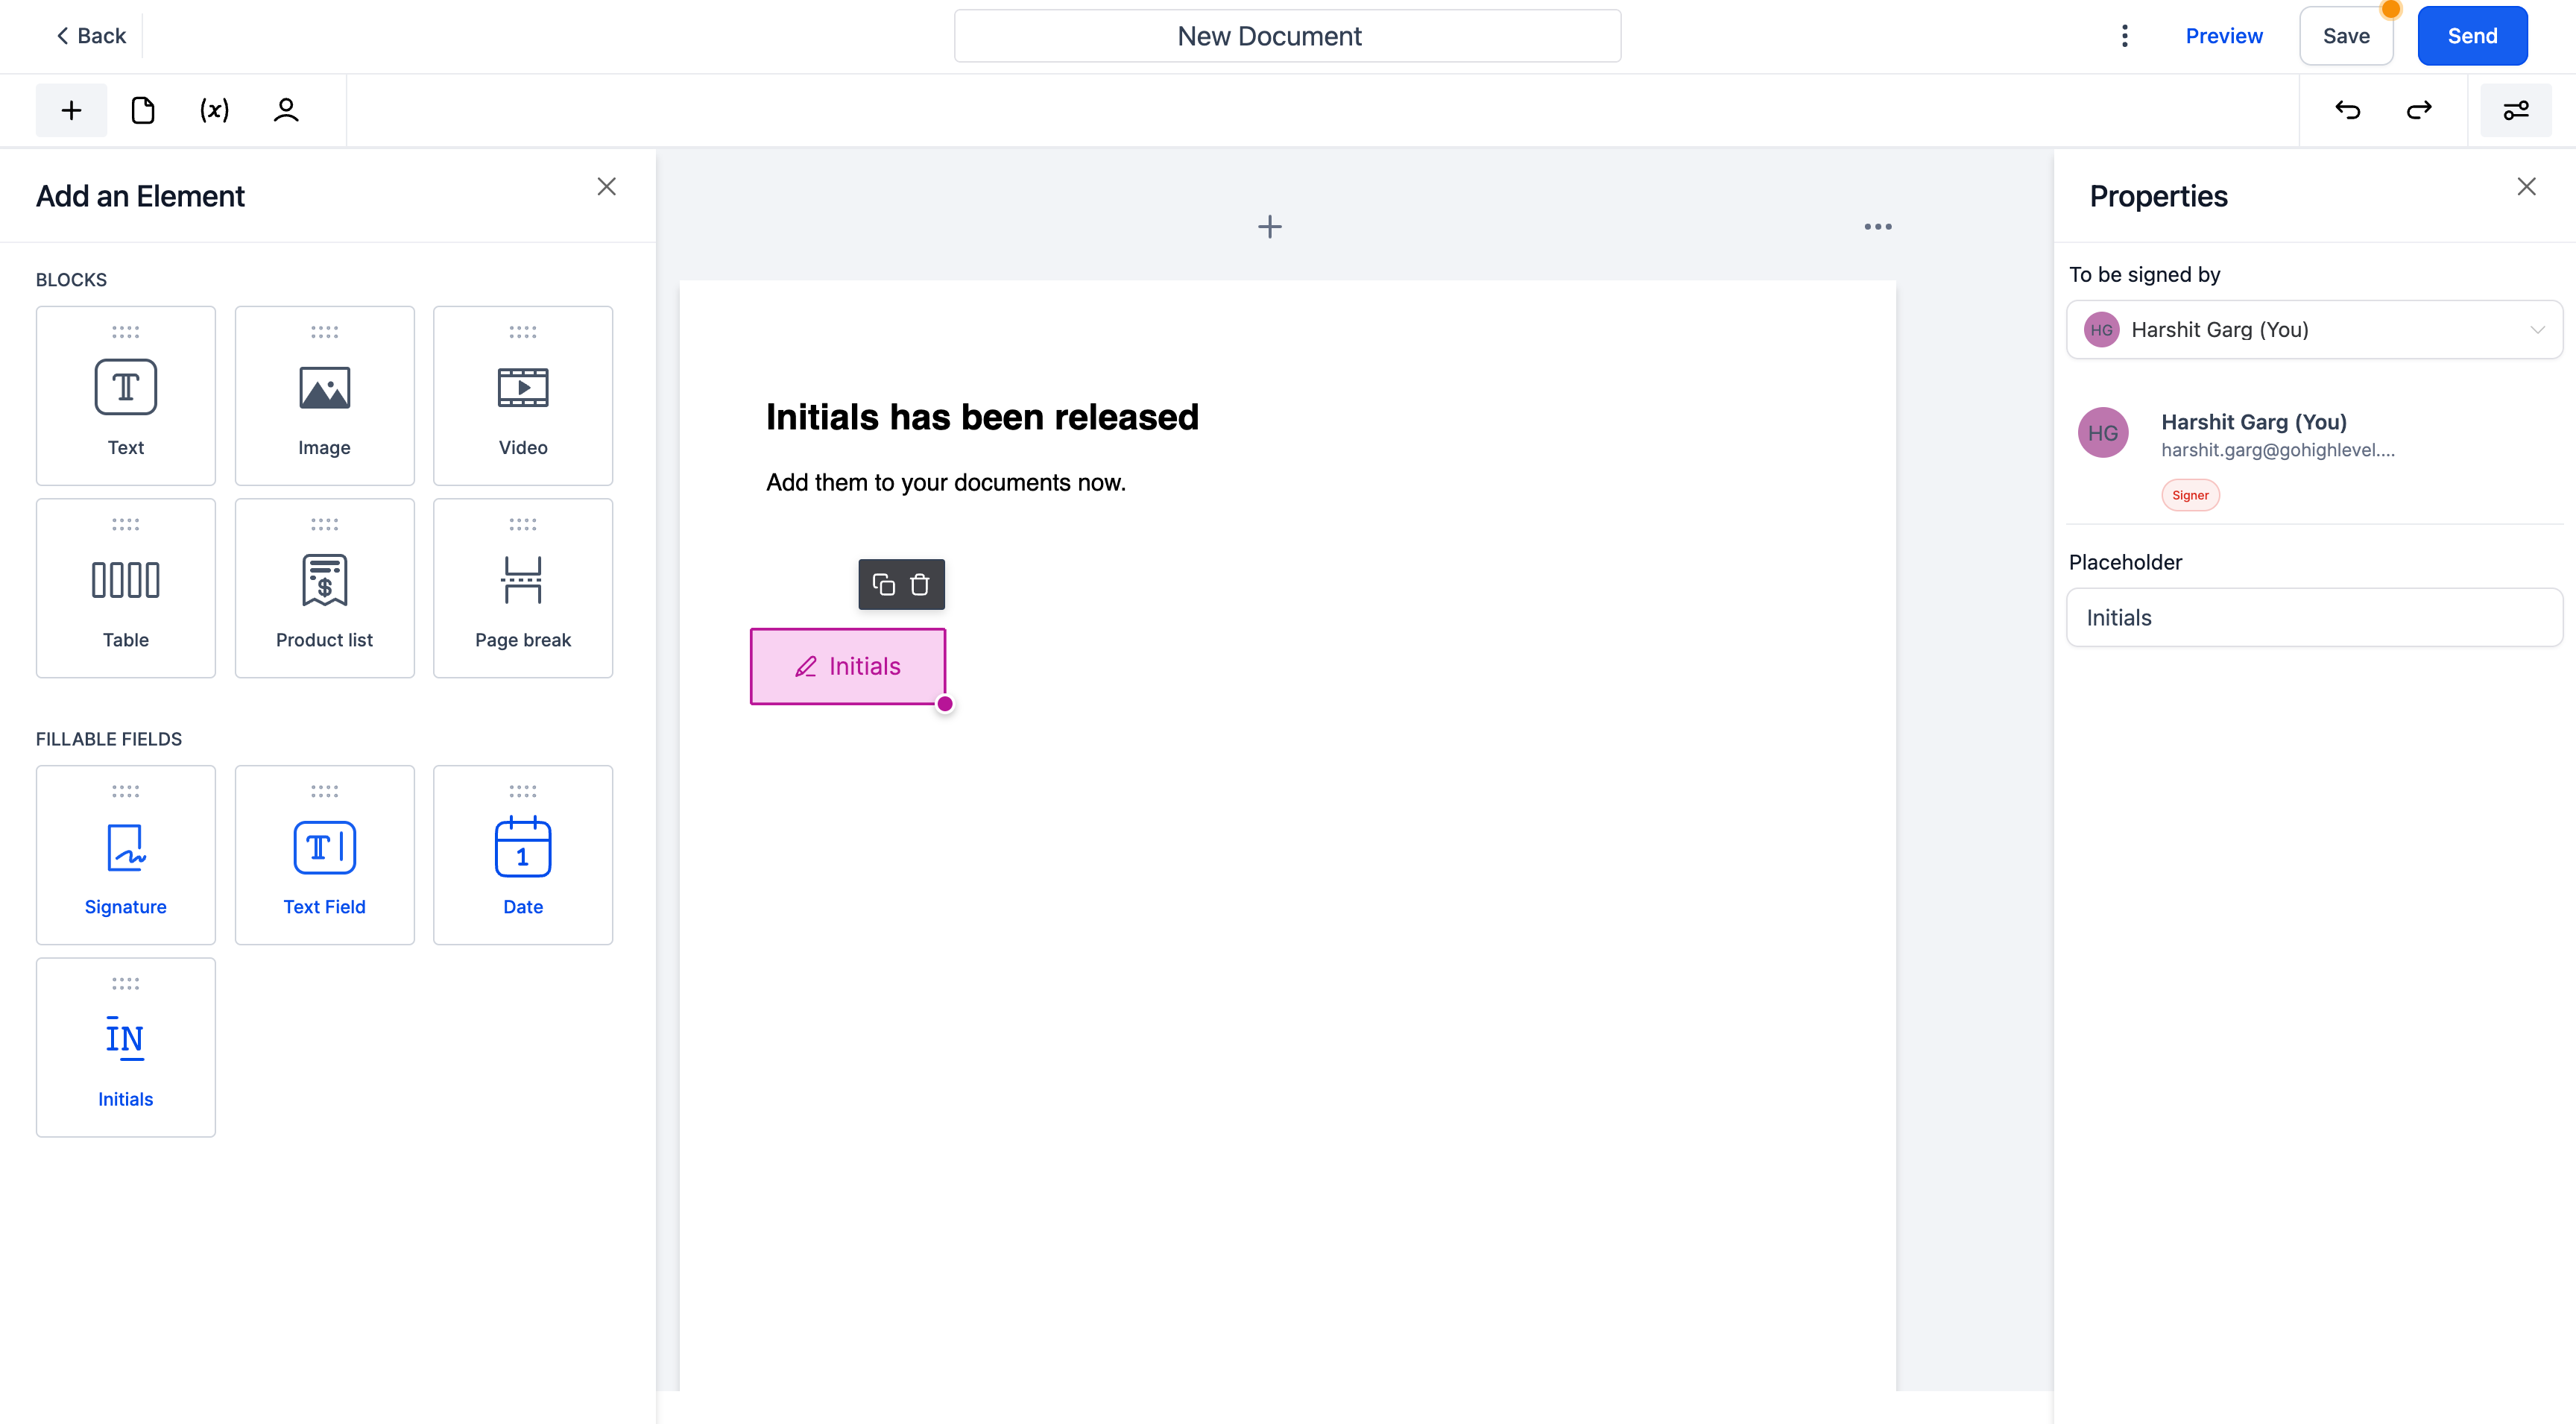The image size is (2576, 1424).
Task: Select the Page break element
Action: point(523,587)
